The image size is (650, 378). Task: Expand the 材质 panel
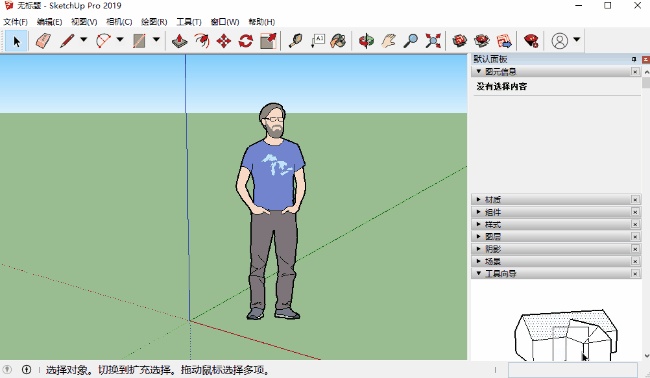[x=479, y=199]
